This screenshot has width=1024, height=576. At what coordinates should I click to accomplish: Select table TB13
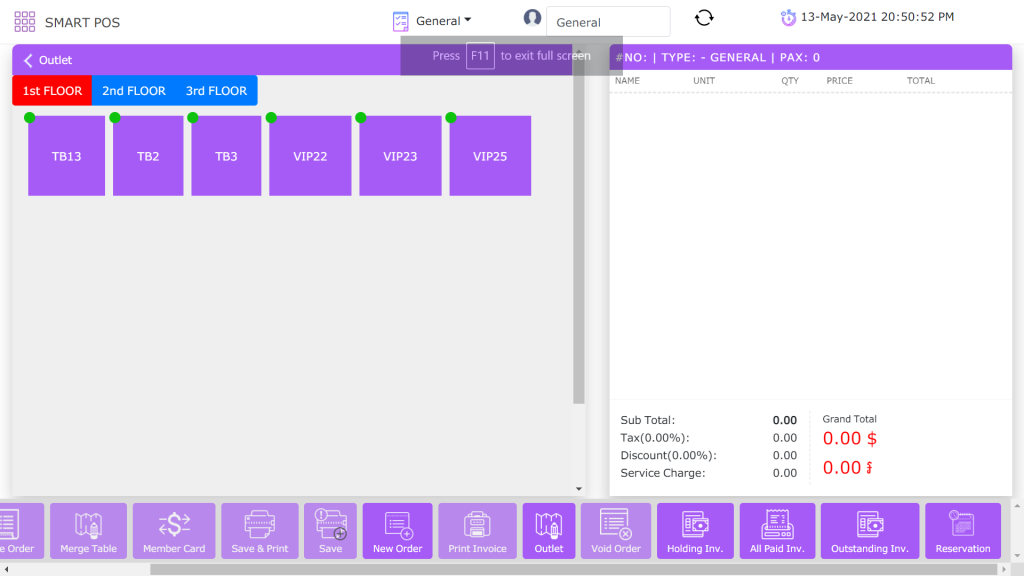click(67, 156)
